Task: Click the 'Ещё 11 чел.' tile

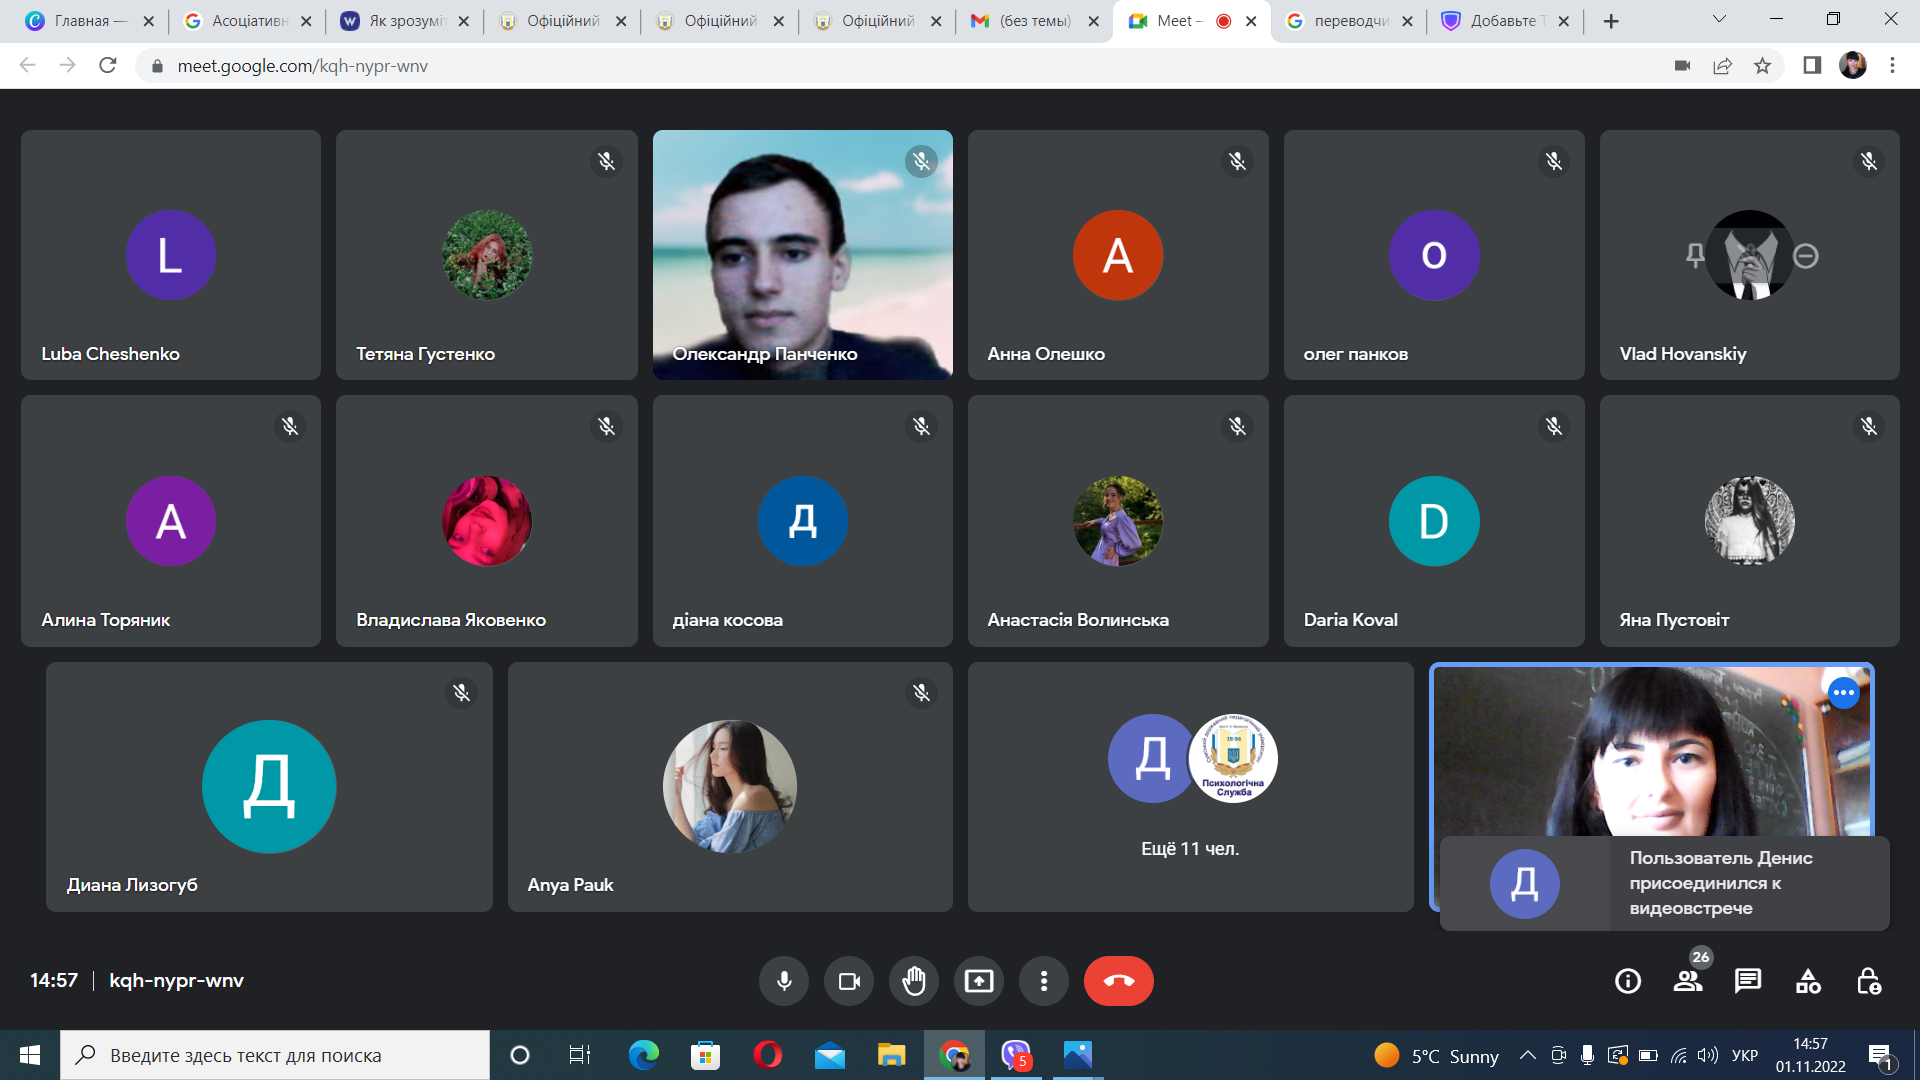Action: point(1190,787)
